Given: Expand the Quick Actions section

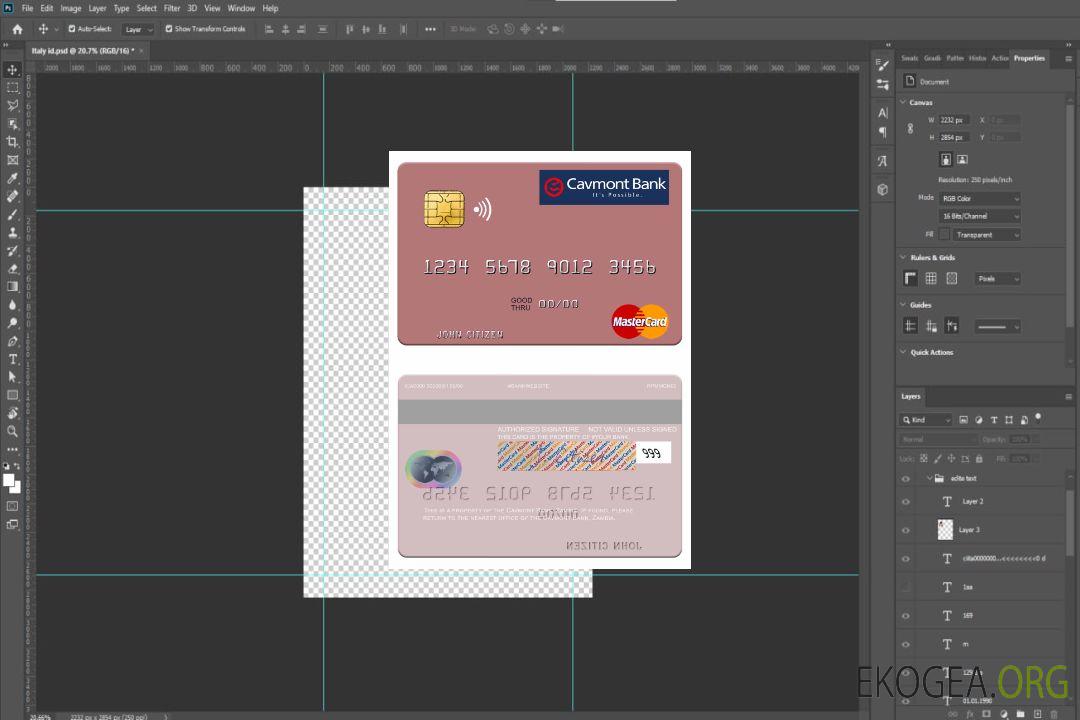Looking at the screenshot, I should click(x=903, y=352).
